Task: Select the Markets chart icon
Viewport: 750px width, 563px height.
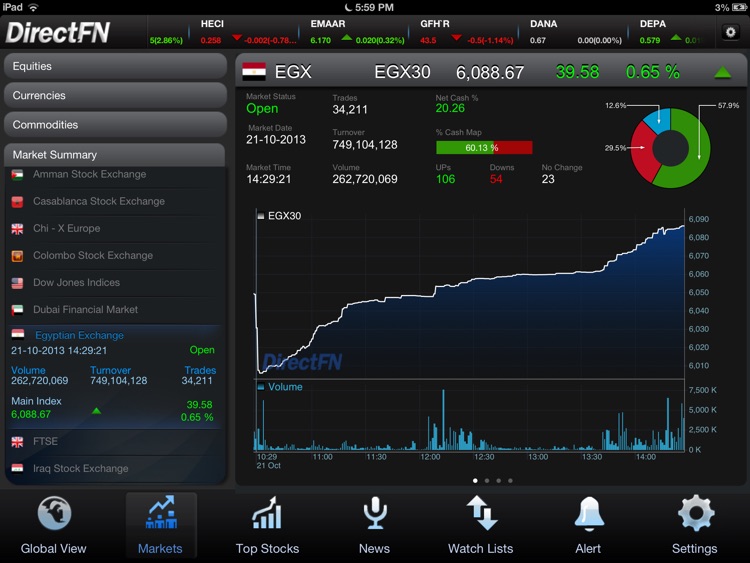Action: pyautogui.click(x=161, y=512)
